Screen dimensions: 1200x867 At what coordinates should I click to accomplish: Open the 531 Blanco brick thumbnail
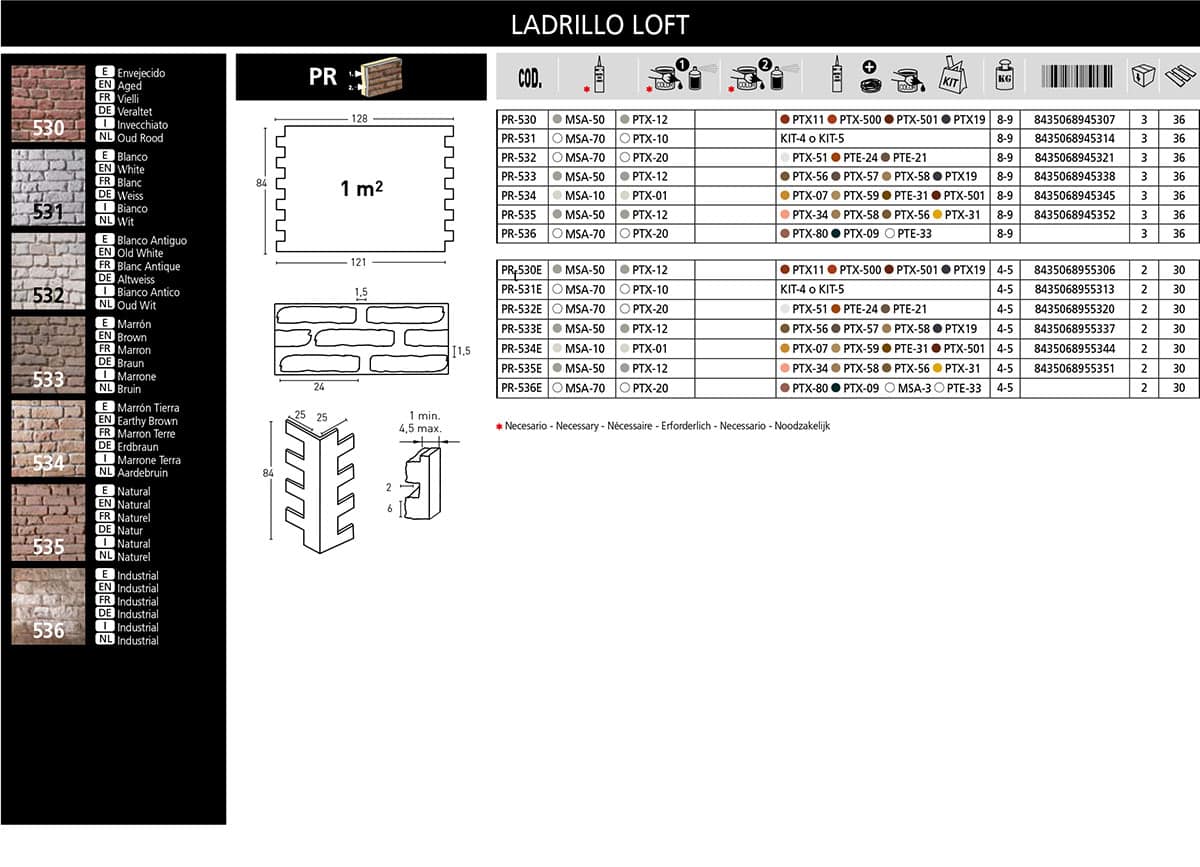pyautogui.click(x=48, y=187)
